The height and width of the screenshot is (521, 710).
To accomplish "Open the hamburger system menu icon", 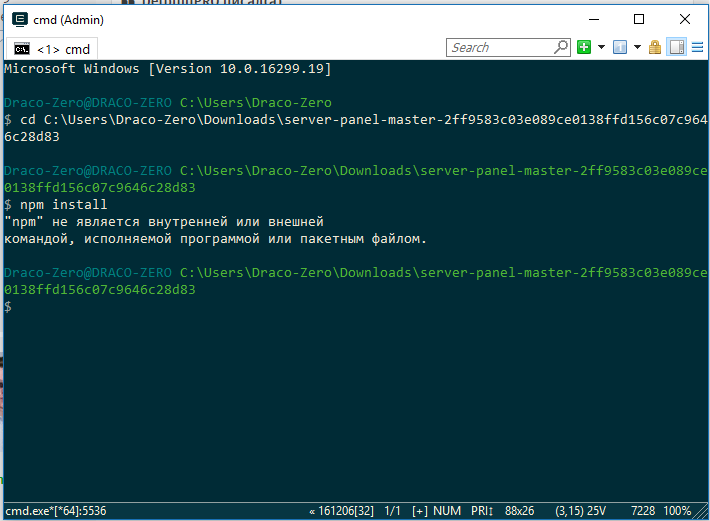I will tap(697, 47).
